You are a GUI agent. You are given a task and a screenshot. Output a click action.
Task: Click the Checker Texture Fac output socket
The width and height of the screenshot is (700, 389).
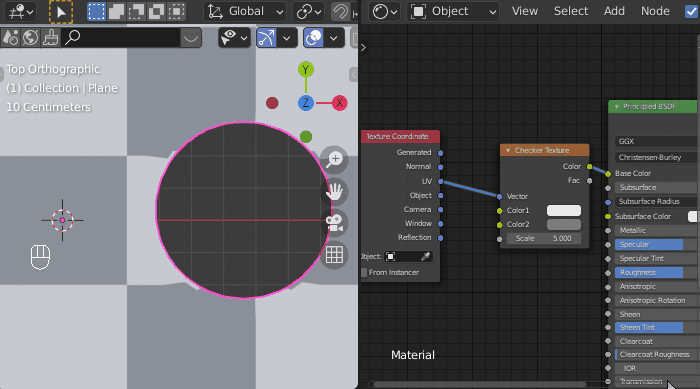589,181
